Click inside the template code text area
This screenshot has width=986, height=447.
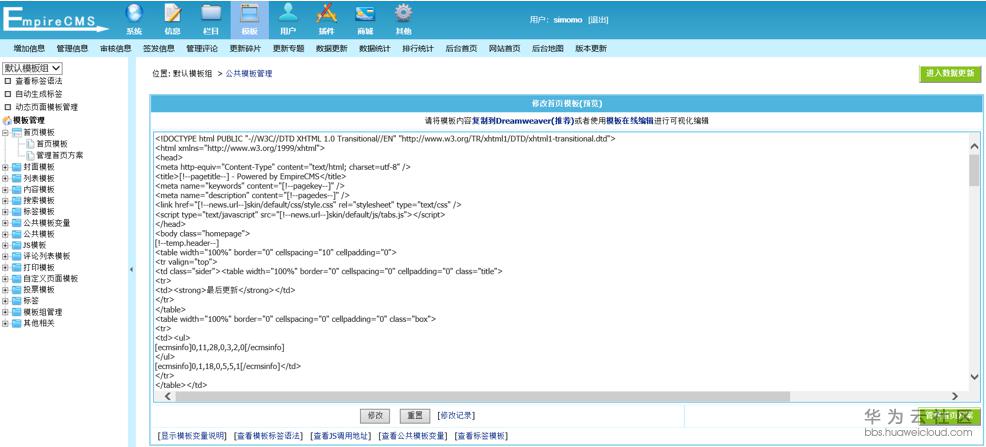[x=561, y=262]
